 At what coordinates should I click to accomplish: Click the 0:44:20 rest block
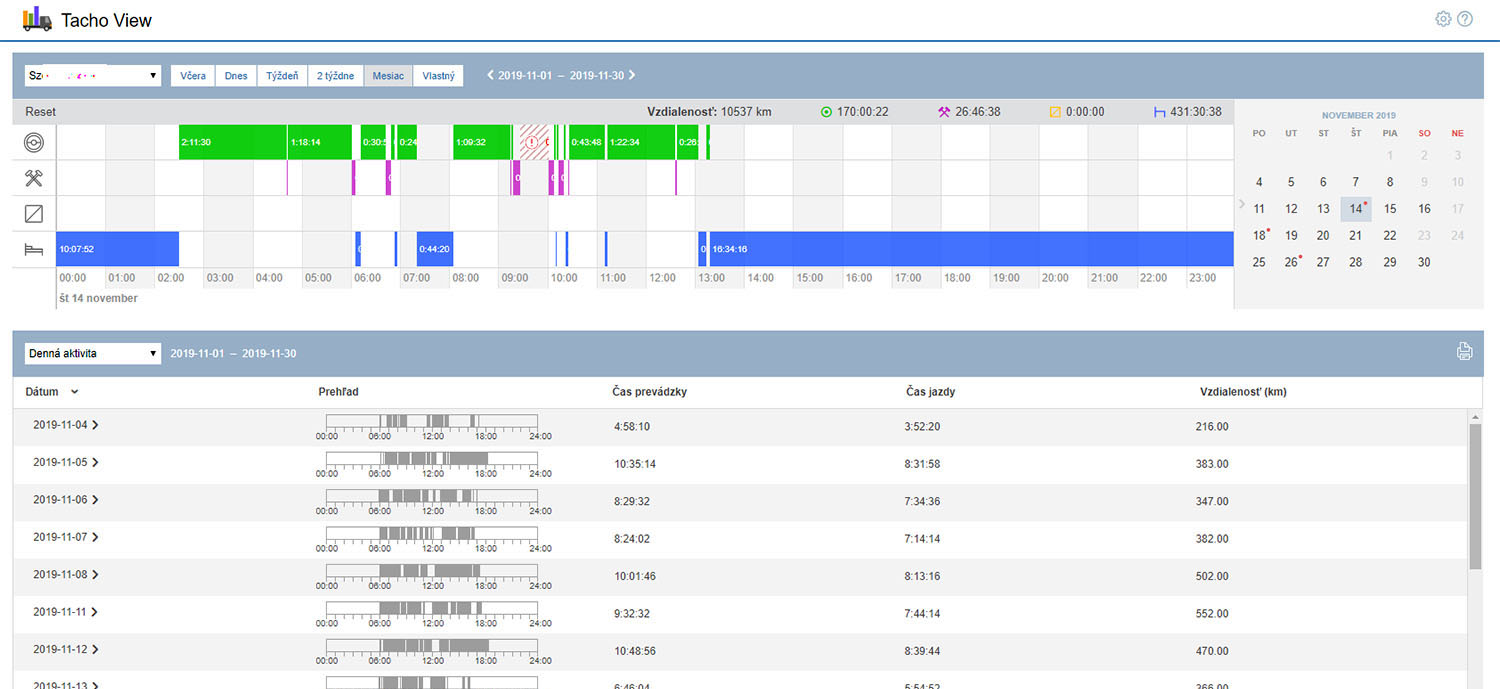(435, 248)
